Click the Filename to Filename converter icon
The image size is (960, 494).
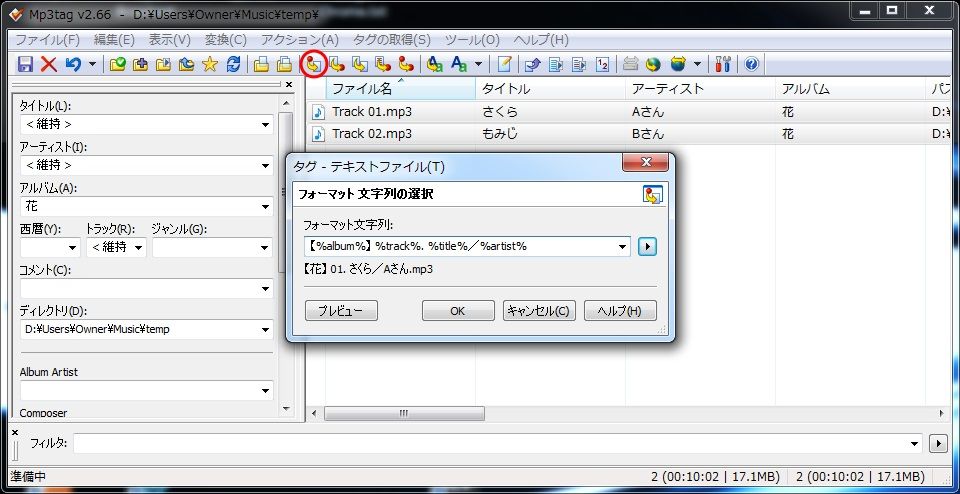359,64
